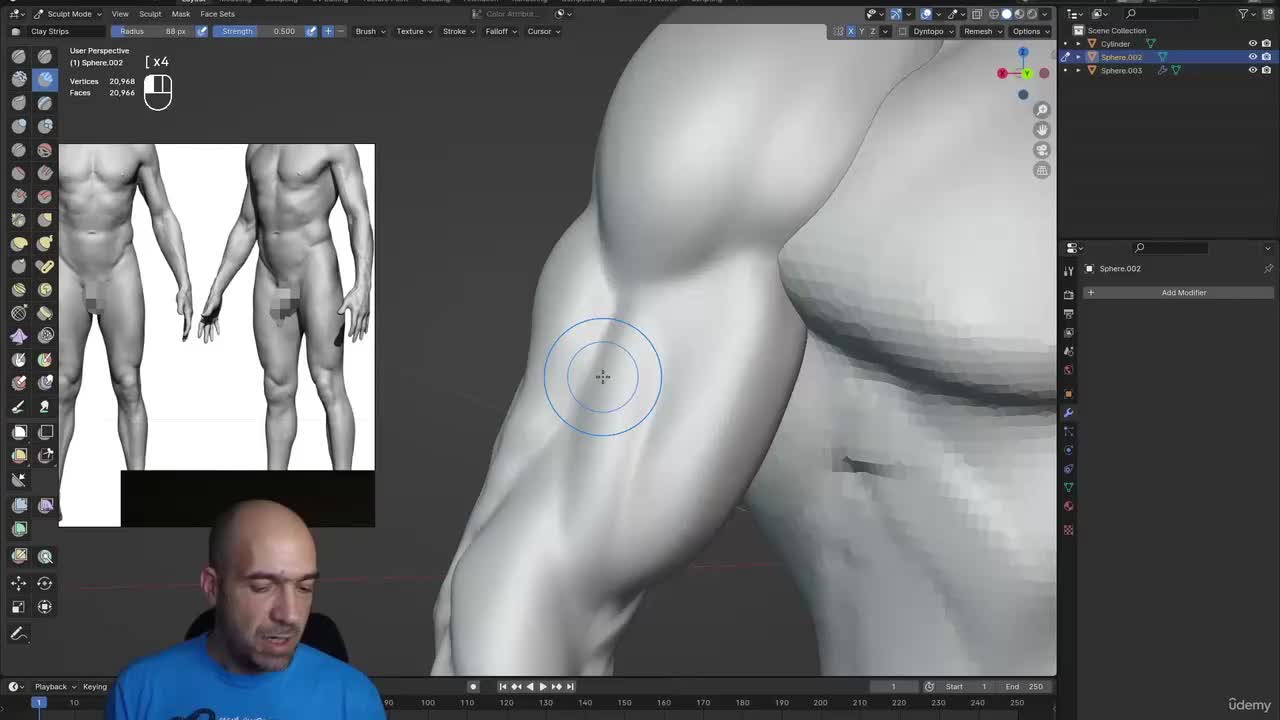Screen dimensions: 1280x720
Task: Click the blue Z axis navigation gizmo
Action: click(x=1022, y=52)
